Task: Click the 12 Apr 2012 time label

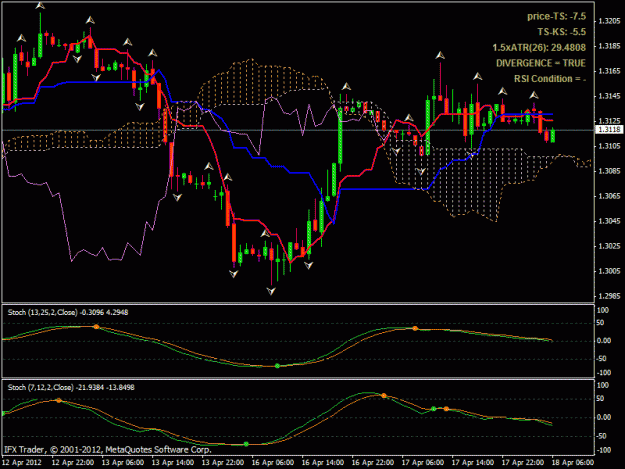Action: click(x=22, y=463)
